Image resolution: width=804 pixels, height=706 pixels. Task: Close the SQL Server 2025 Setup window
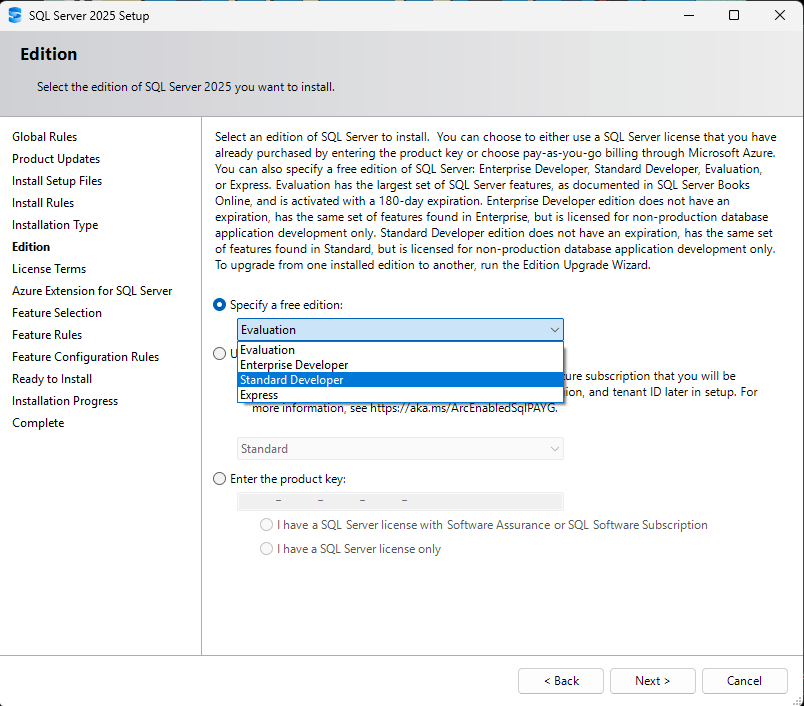point(780,16)
